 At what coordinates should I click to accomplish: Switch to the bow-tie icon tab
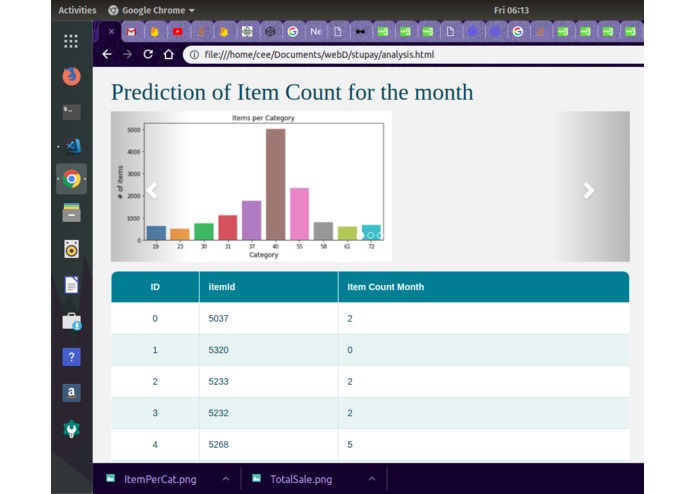click(x=360, y=31)
